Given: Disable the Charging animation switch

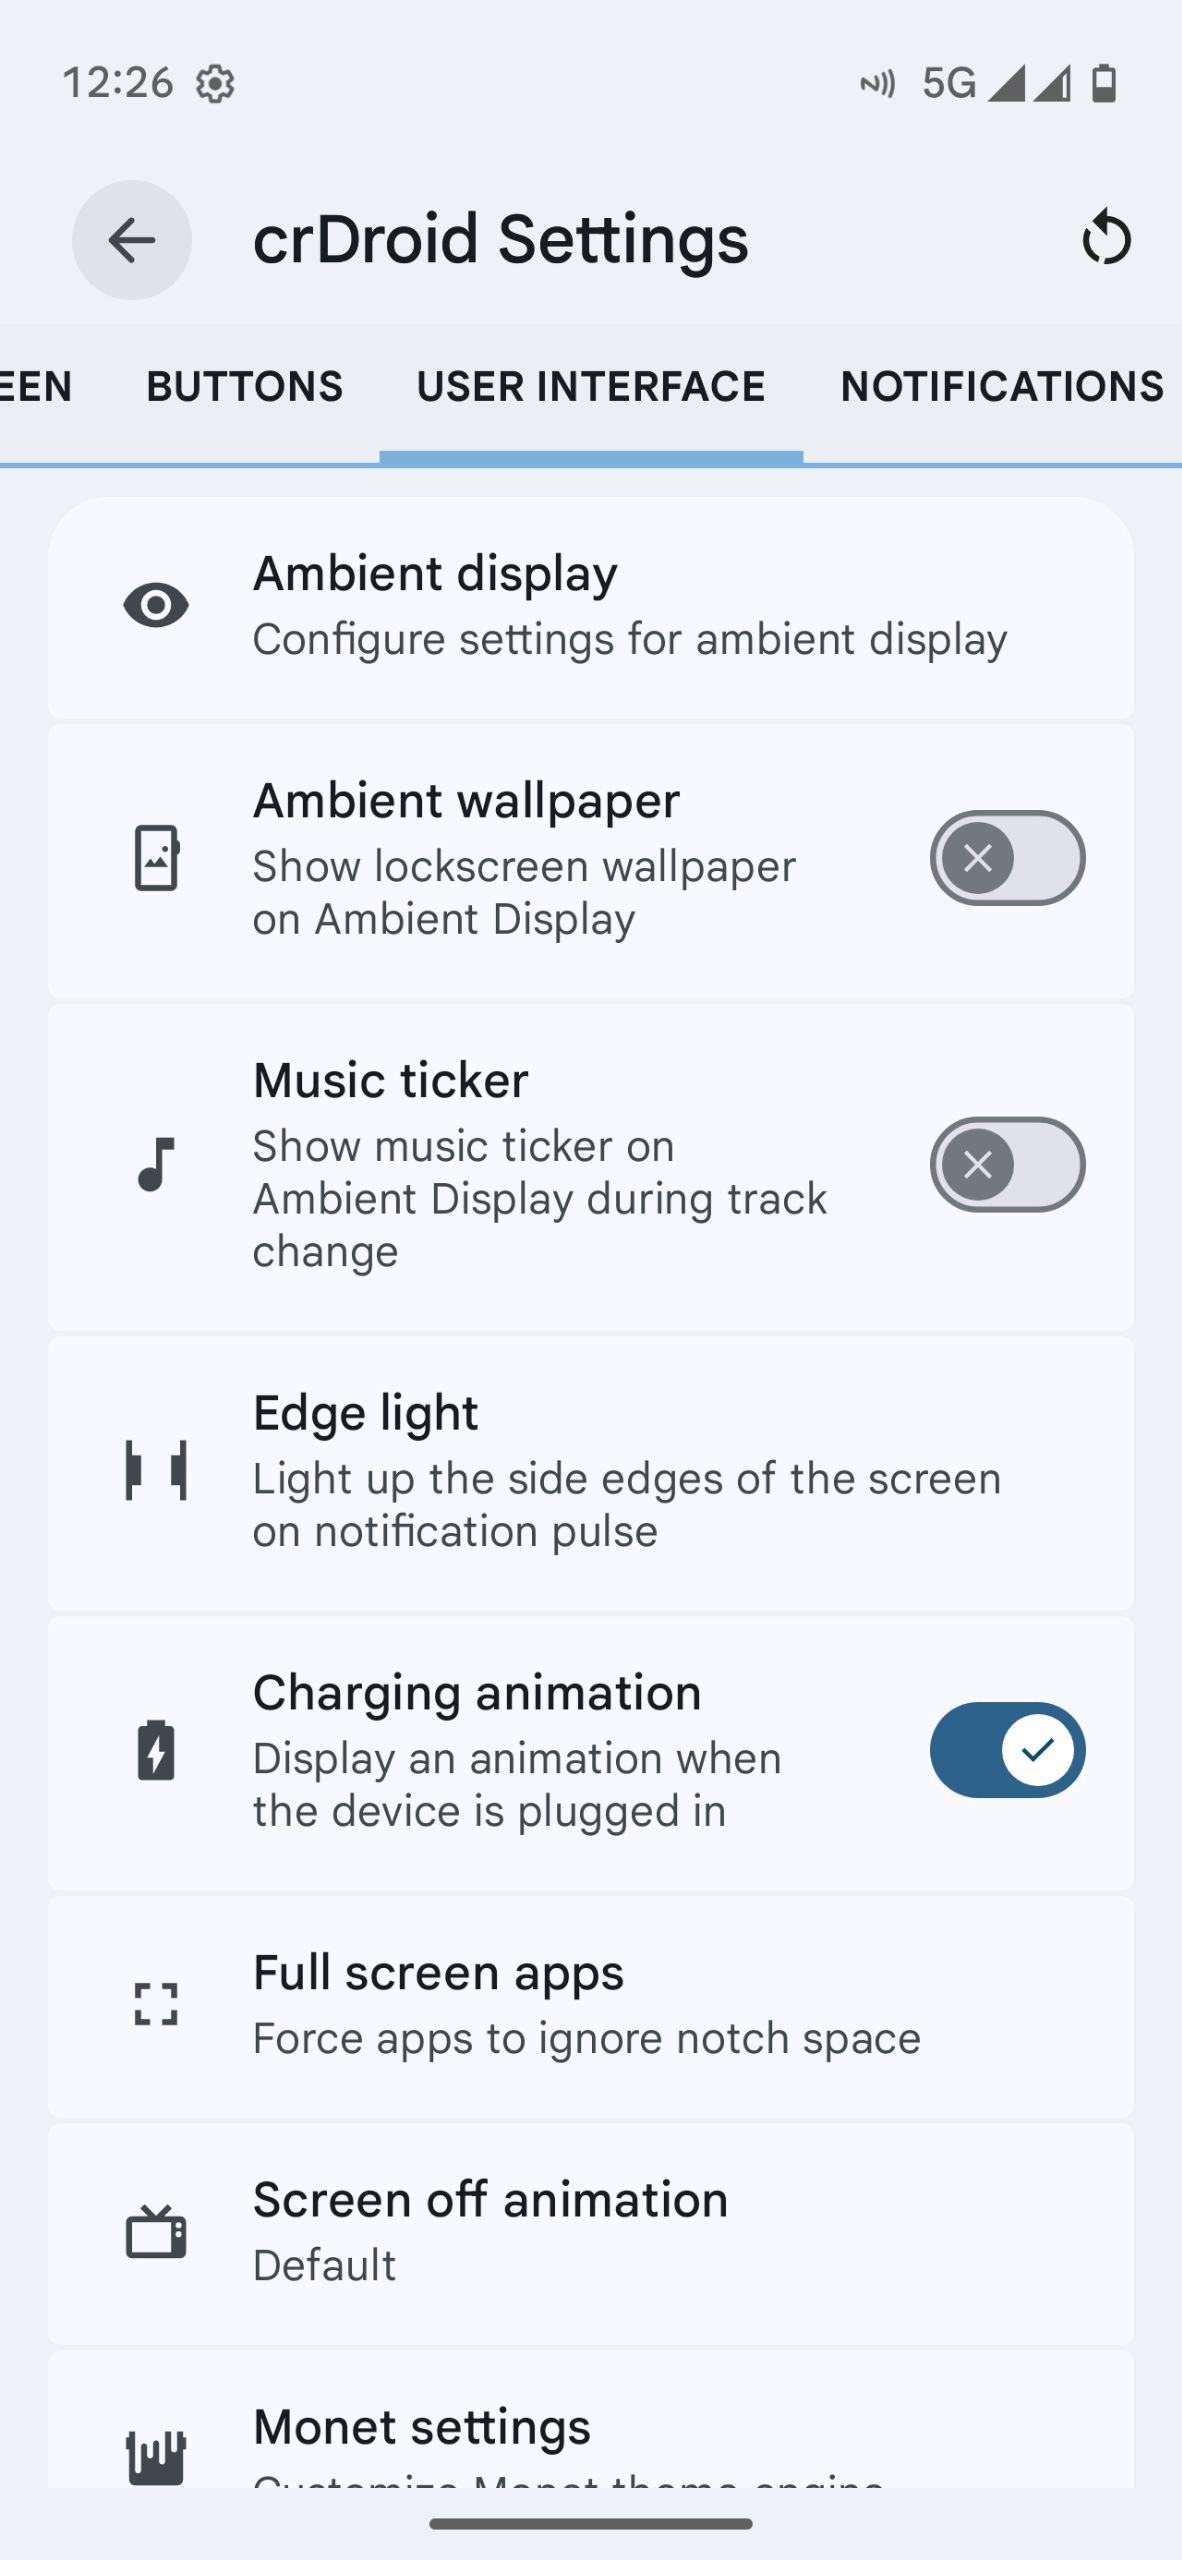Looking at the screenshot, I should 1007,1750.
